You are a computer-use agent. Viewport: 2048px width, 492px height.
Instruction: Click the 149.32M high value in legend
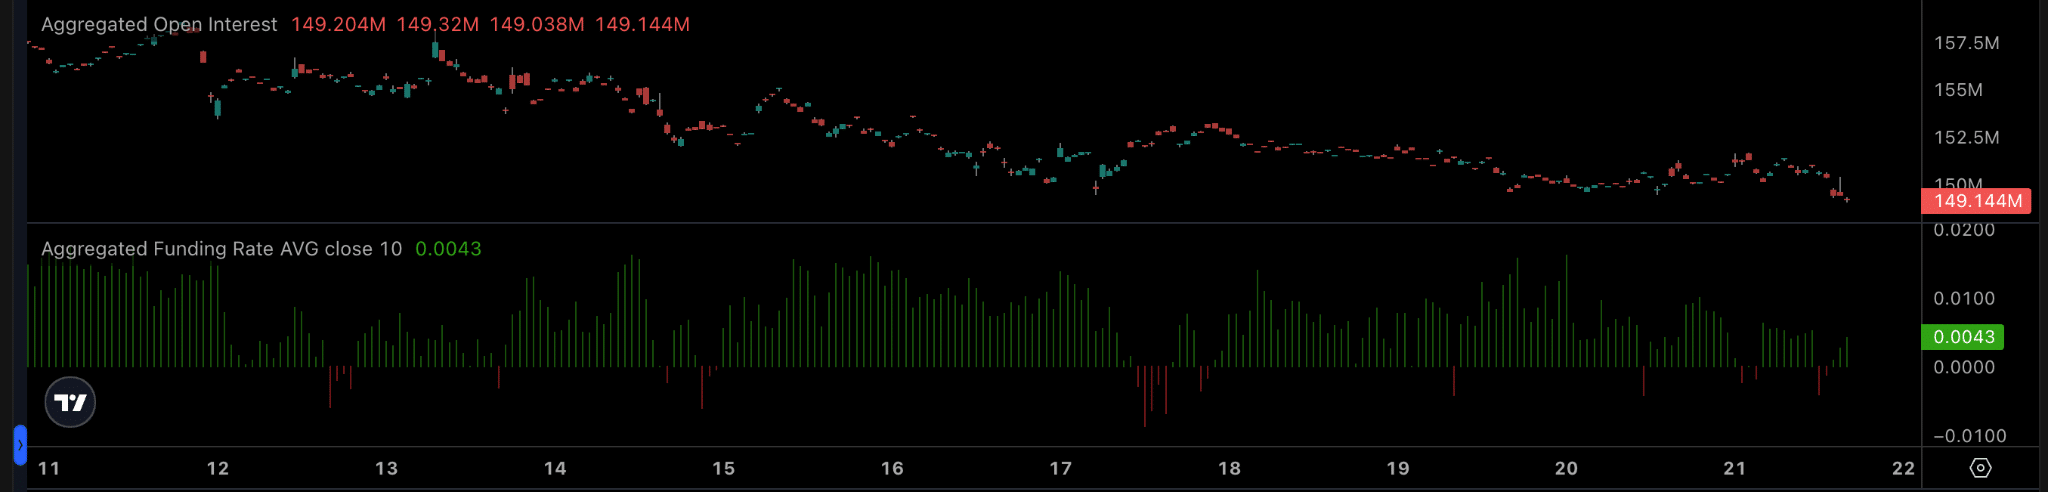tap(438, 24)
